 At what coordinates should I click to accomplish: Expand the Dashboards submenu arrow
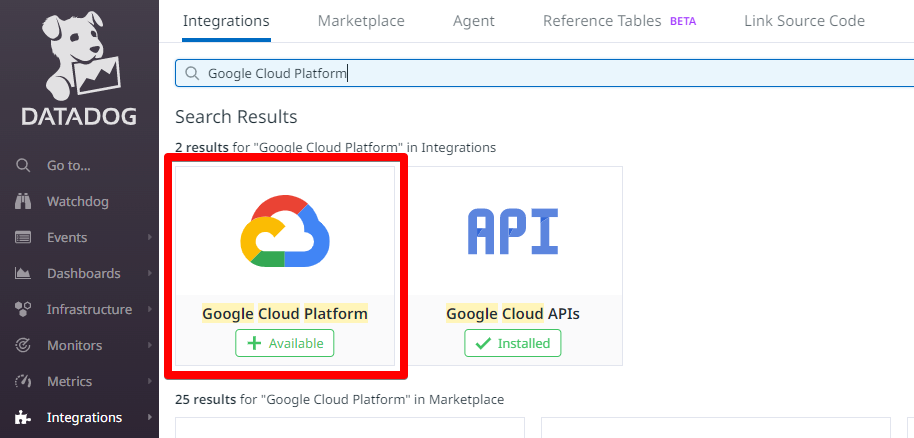(x=150, y=274)
